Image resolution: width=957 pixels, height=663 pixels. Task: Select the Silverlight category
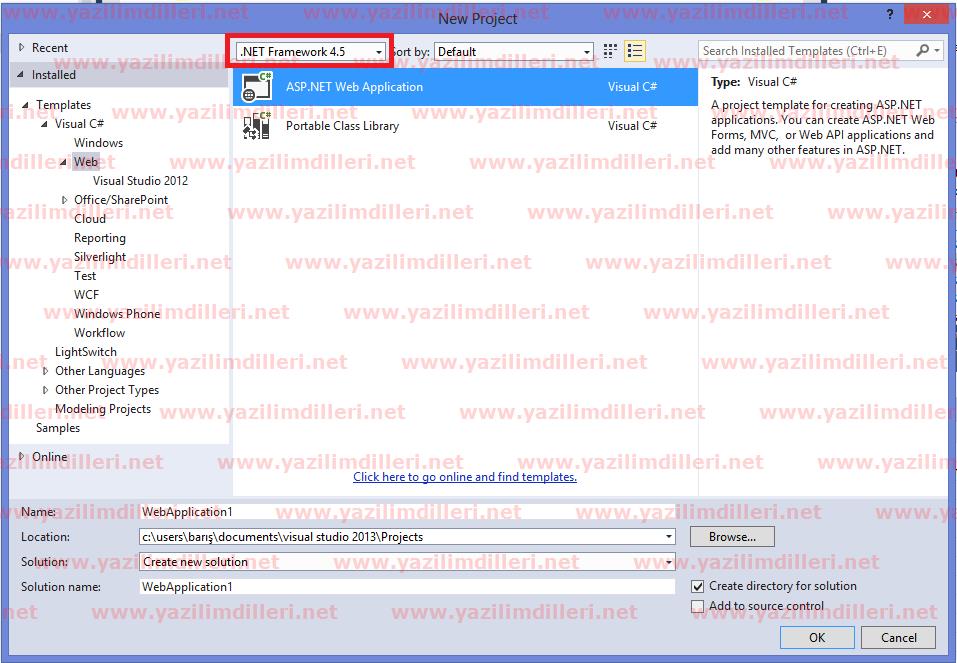[99, 256]
